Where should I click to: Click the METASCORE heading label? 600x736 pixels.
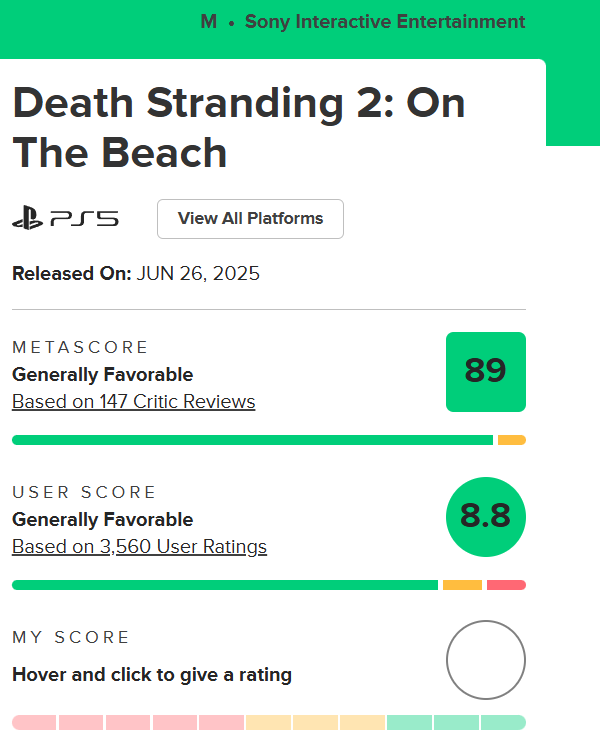click(80, 347)
